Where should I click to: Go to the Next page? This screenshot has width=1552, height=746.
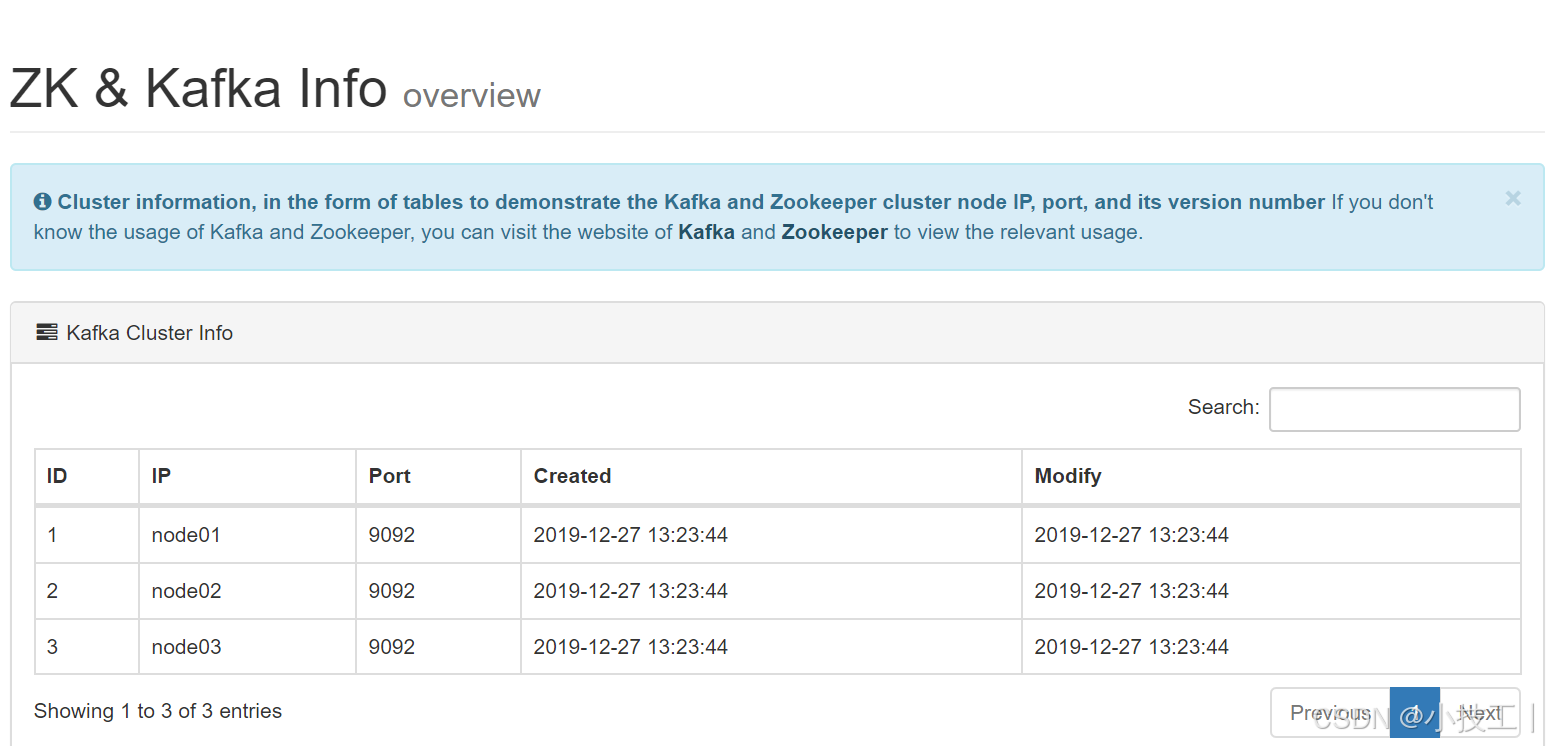click(1480, 713)
